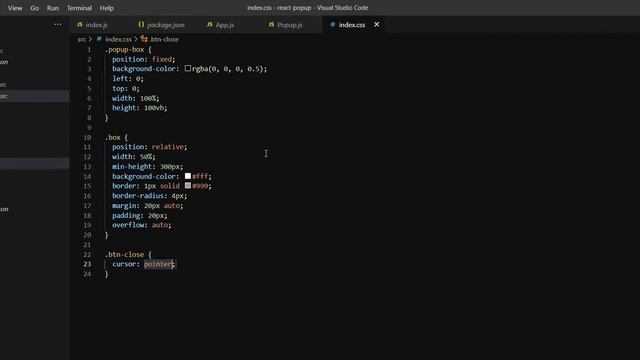Viewport: 640px width, 360px height.
Task: Click the .popup-box selector
Action: pos(124,49)
